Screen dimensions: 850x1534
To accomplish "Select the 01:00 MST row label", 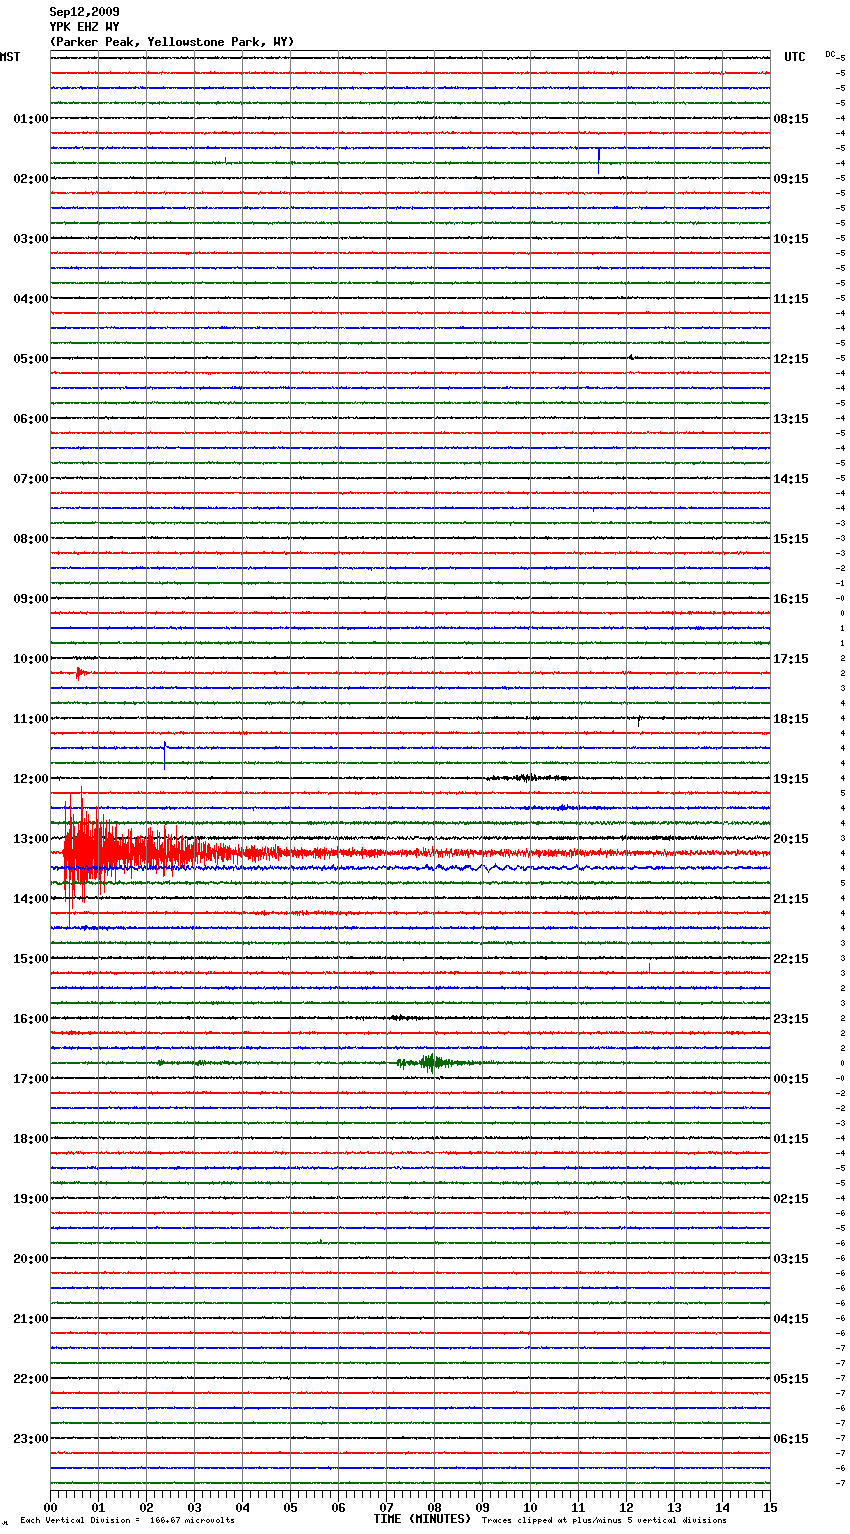I will coord(30,119).
